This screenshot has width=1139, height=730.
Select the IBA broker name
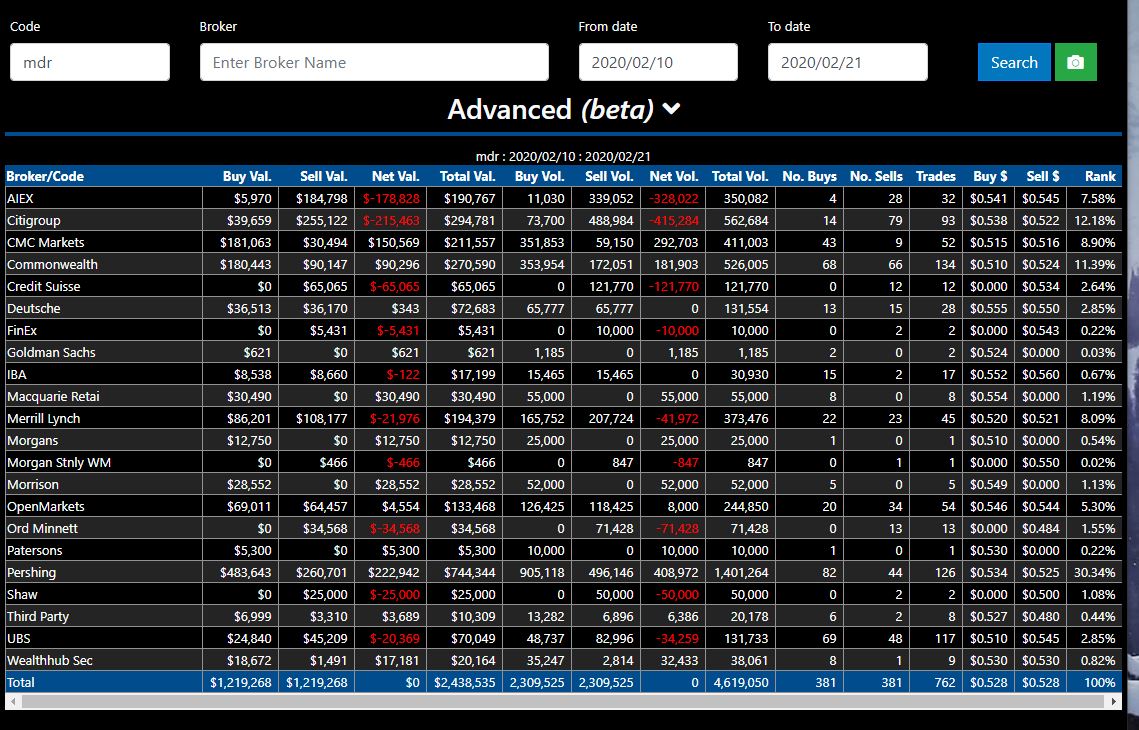point(17,374)
